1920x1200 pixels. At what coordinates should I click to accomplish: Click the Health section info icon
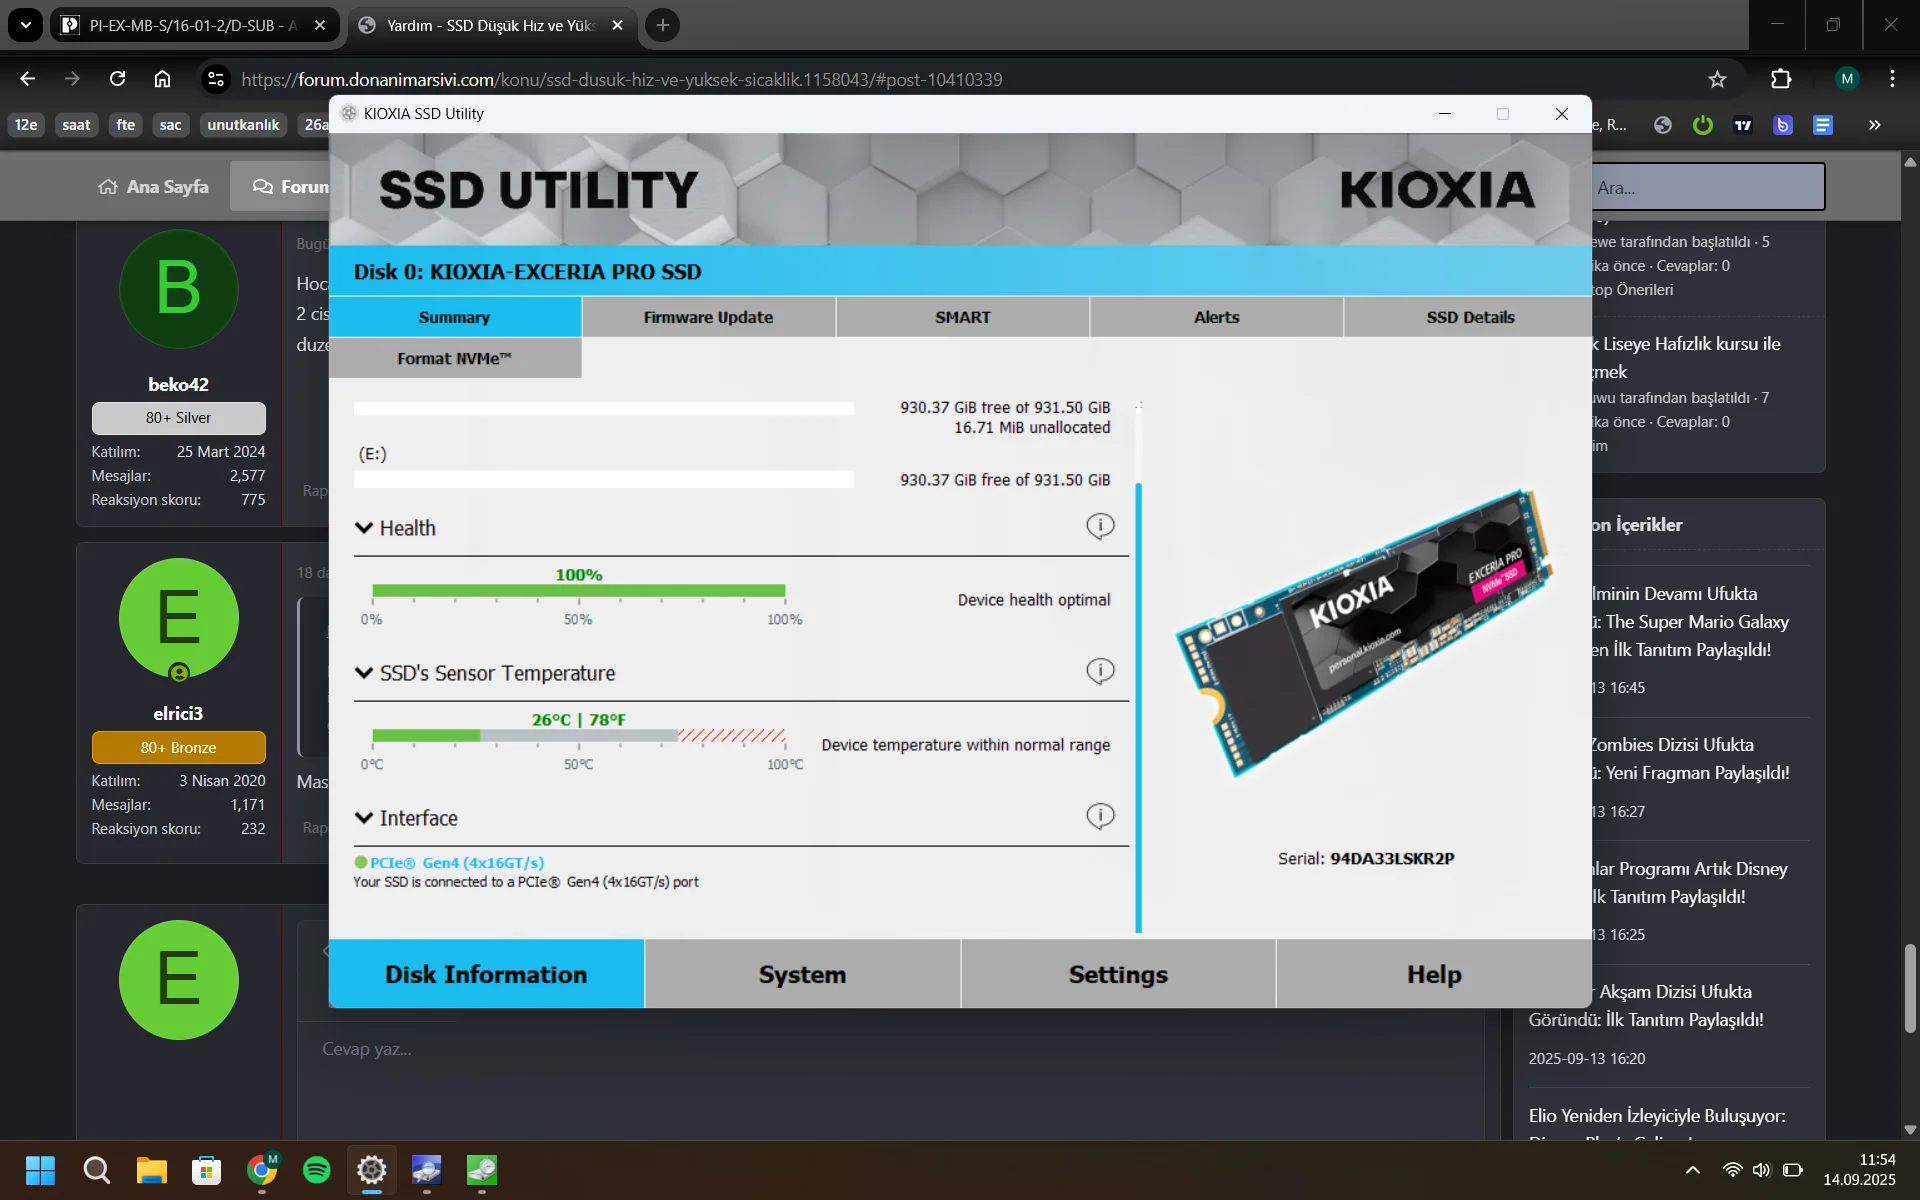1100,525
